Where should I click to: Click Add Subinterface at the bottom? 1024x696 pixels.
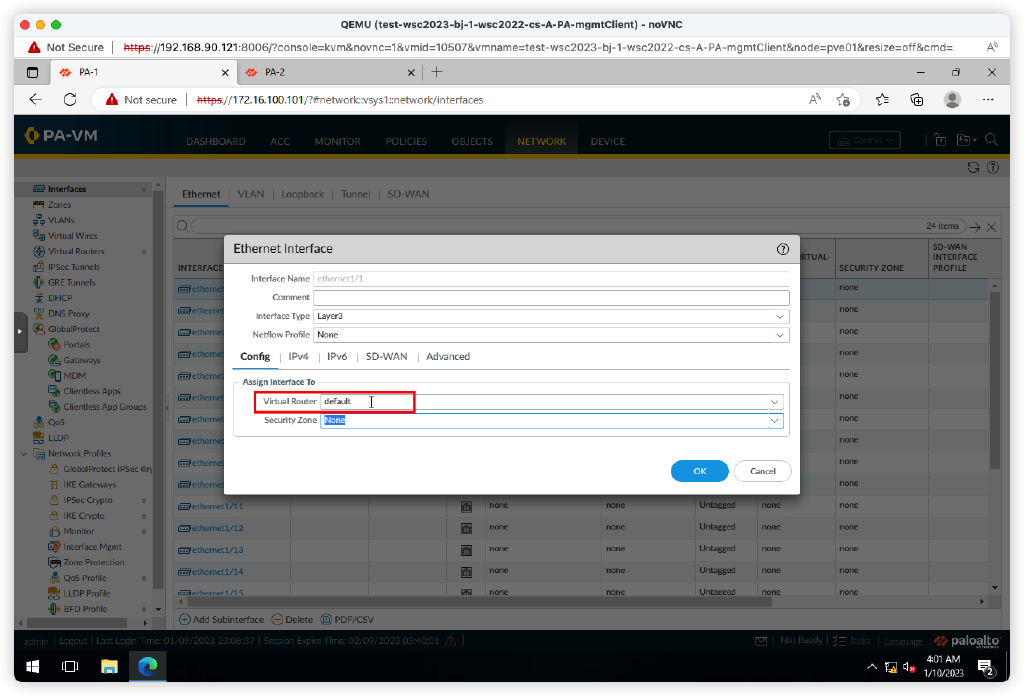[221, 619]
